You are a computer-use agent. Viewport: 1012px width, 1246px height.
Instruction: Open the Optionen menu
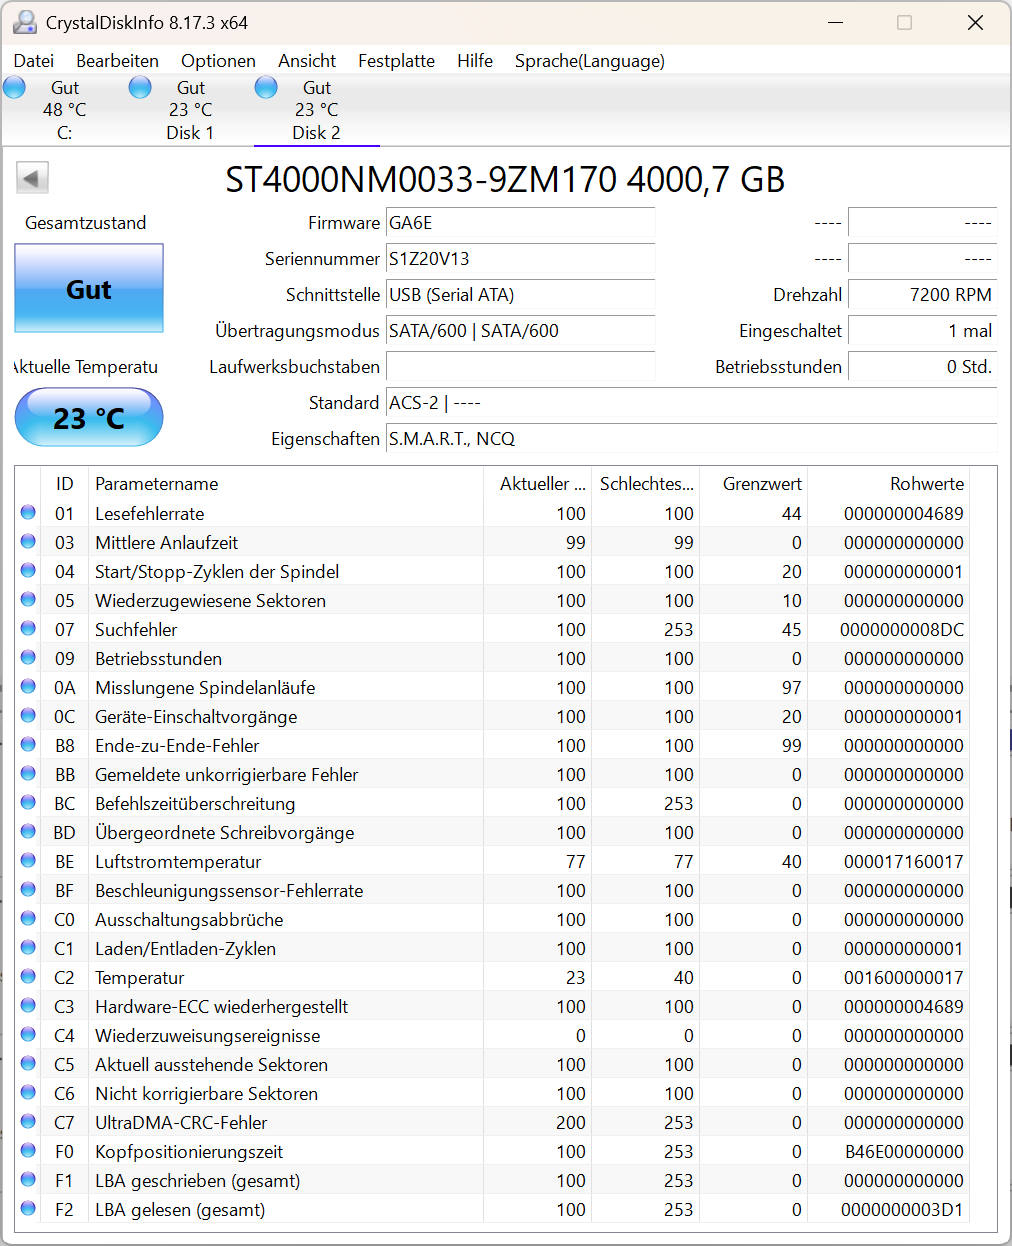(x=218, y=61)
